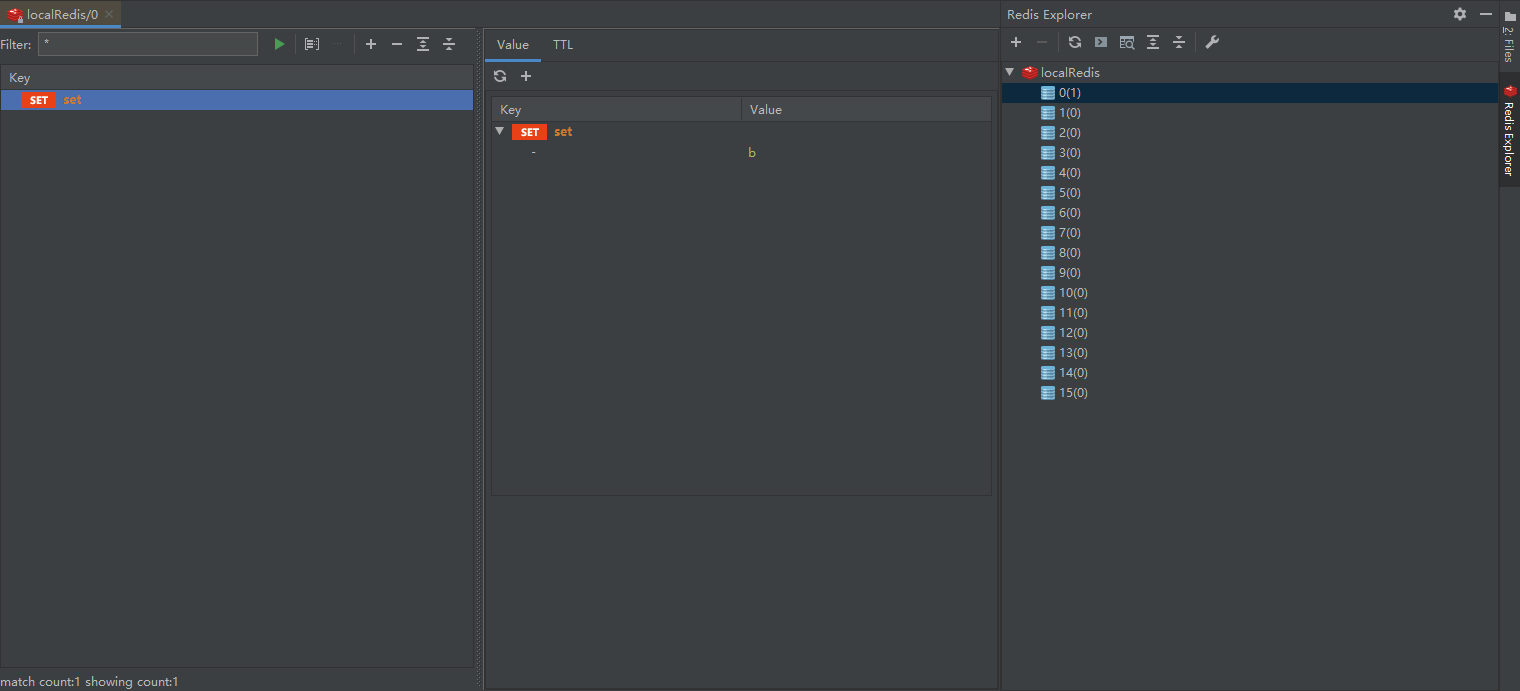Select value cell 'b' in the table
Image resolution: width=1520 pixels, height=691 pixels.
pyautogui.click(x=752, y=153)
